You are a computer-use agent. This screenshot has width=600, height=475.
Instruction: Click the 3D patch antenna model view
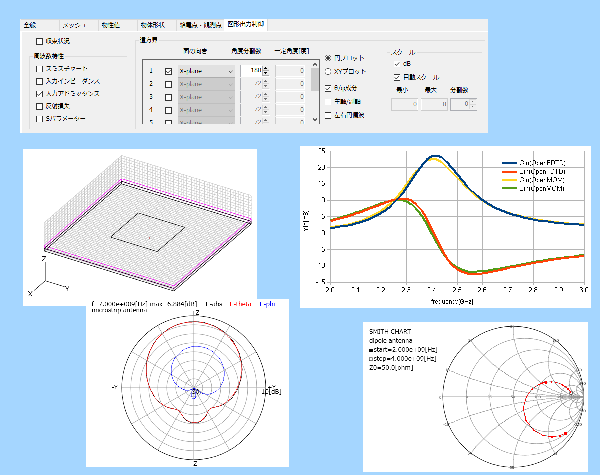[x=140, y=227]
